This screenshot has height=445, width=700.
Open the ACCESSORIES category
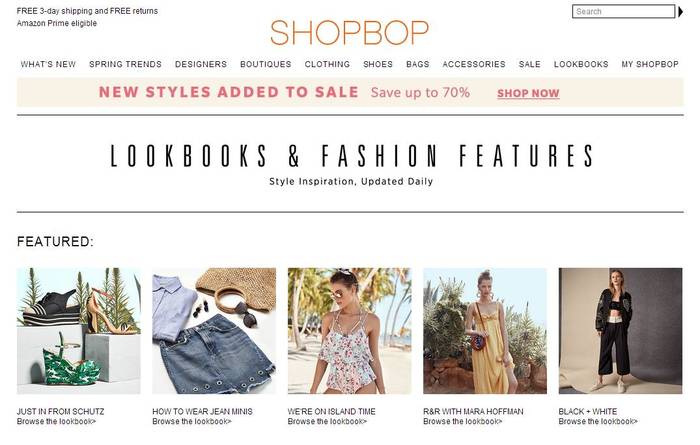pos(474,64)
